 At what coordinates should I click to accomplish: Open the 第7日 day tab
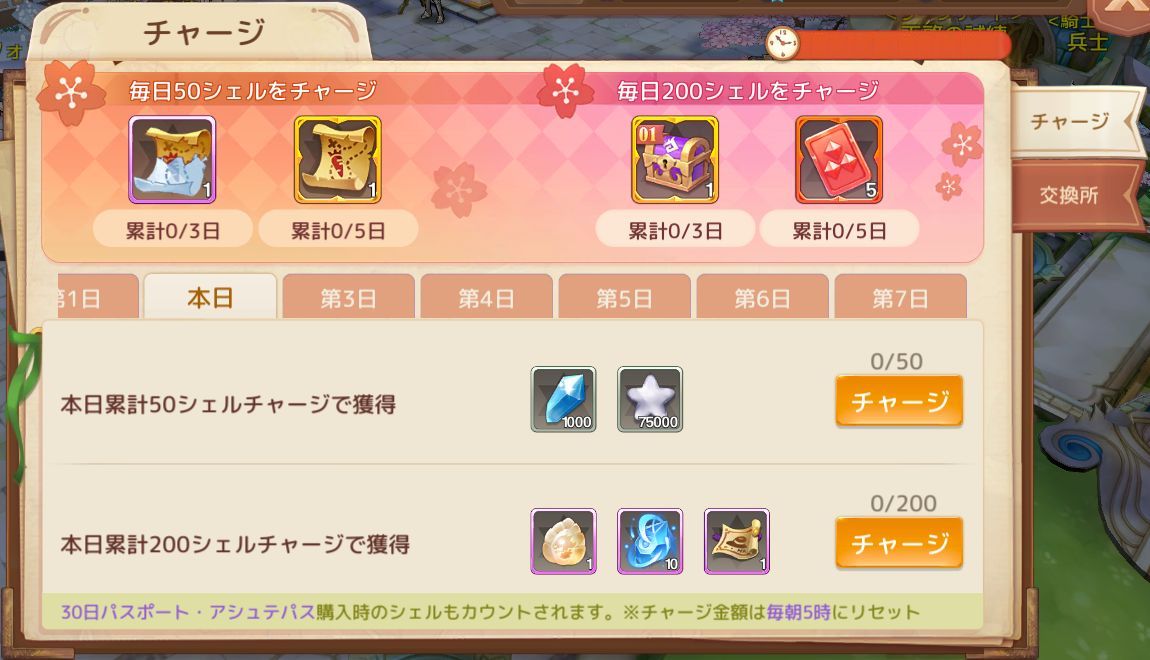[901, 297]
